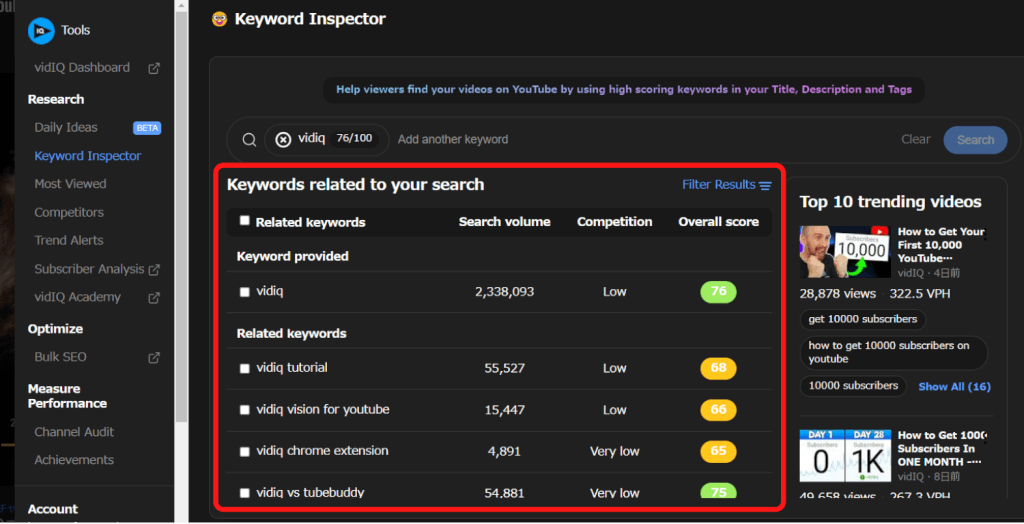Tick the checkbox for vidiq tutorial

click(x=245, y=368)
